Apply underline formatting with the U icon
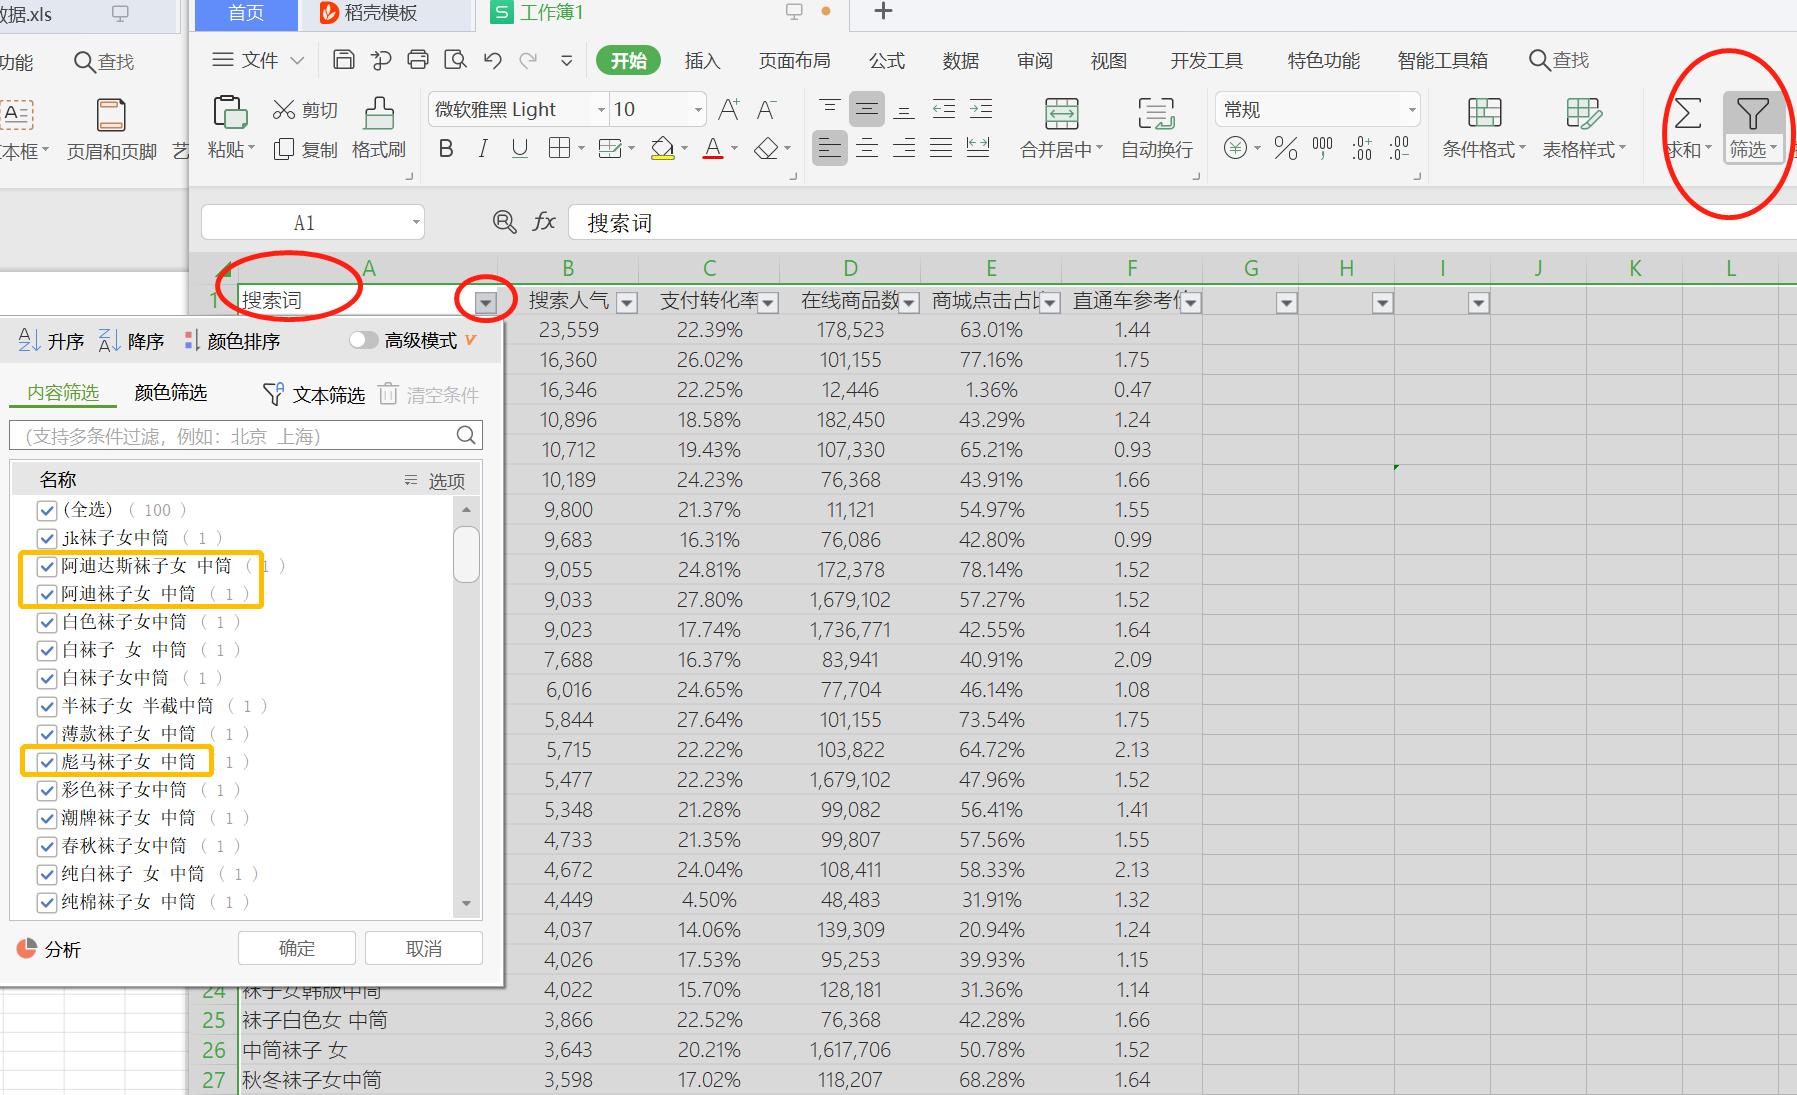 coord(519,148)
